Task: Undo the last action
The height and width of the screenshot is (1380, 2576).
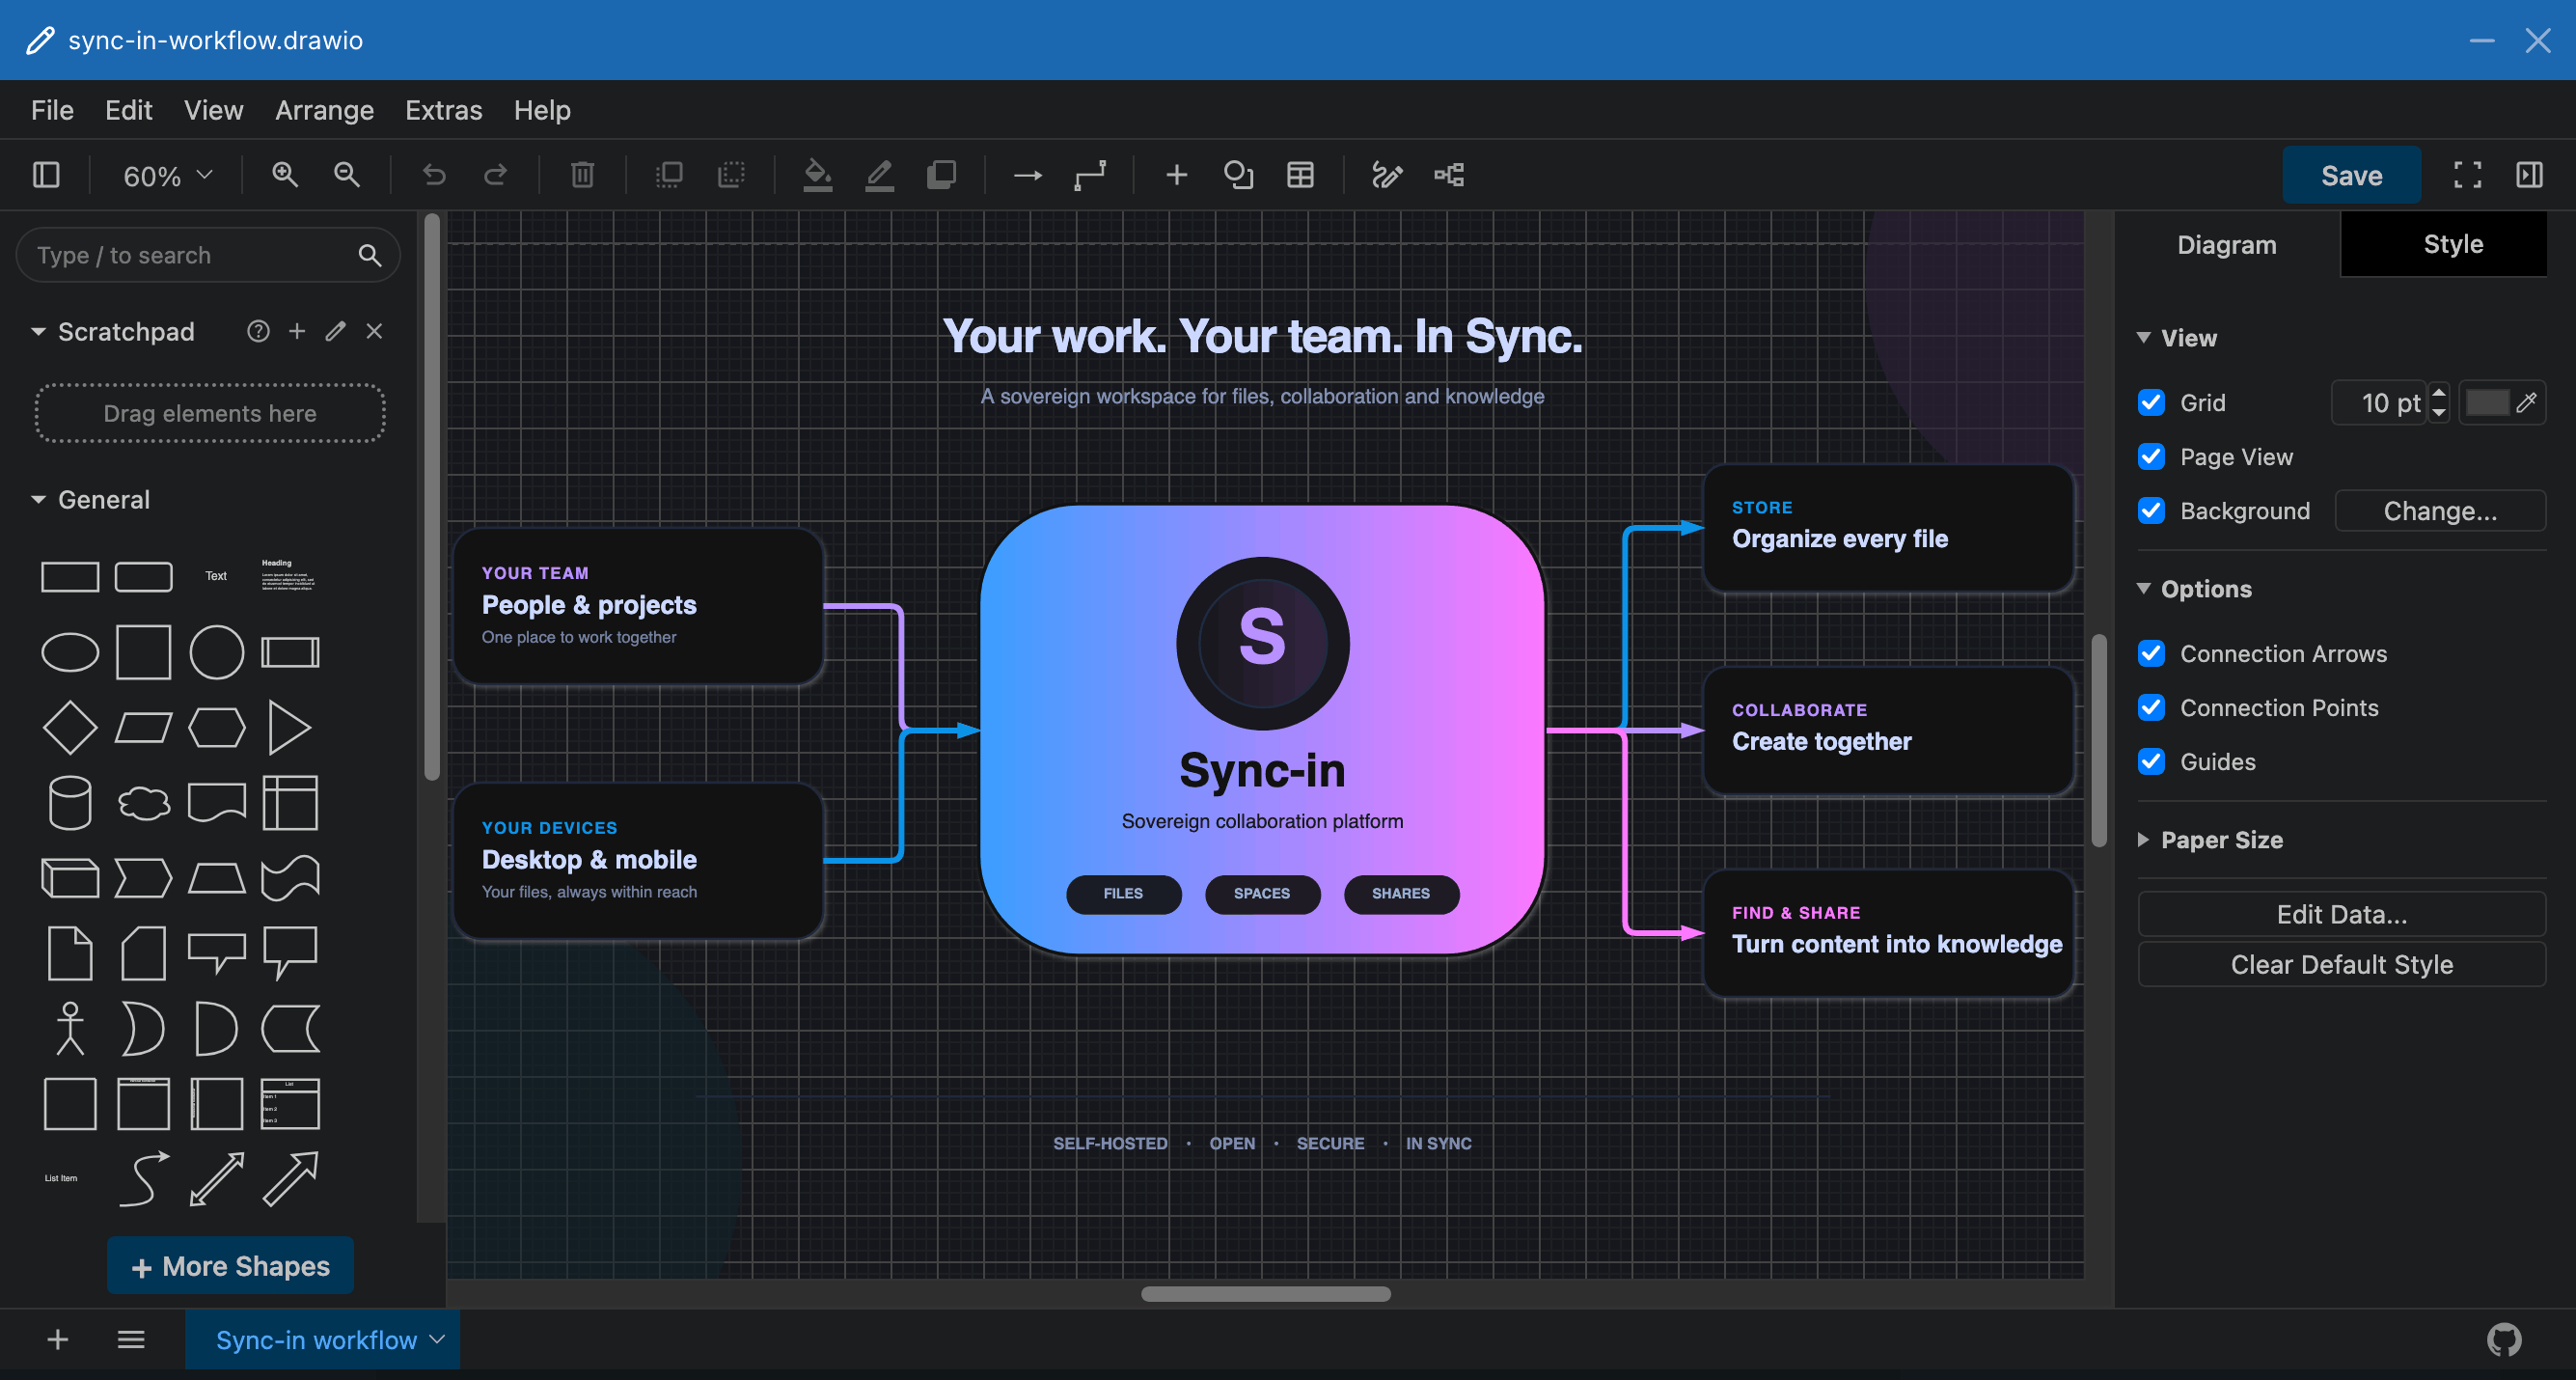Action: [433, 175]
